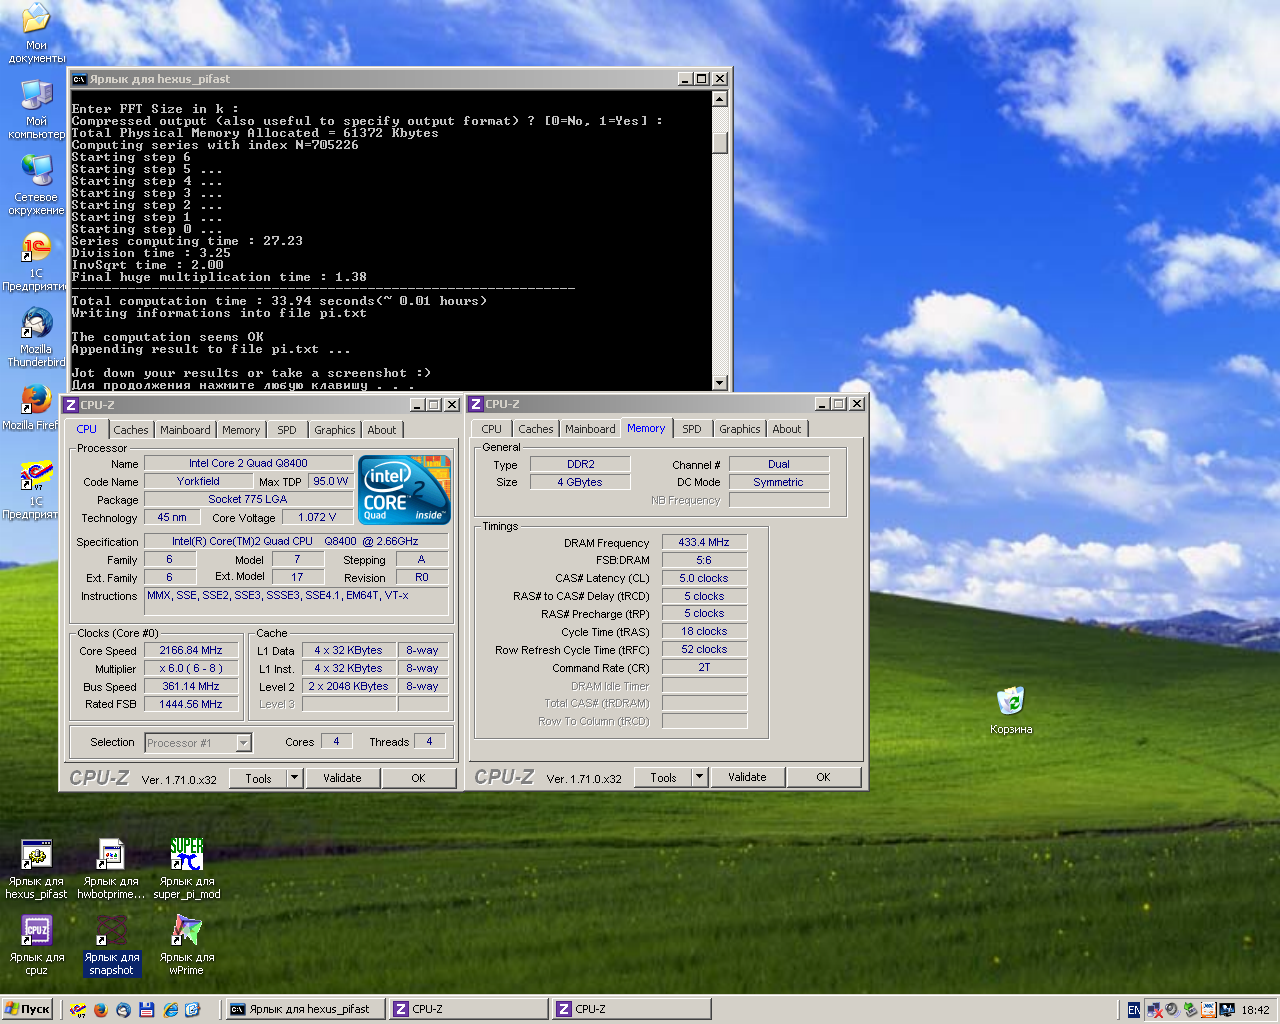
Task: Open the left CPU-Z window system icon
Action: point(71,405)
